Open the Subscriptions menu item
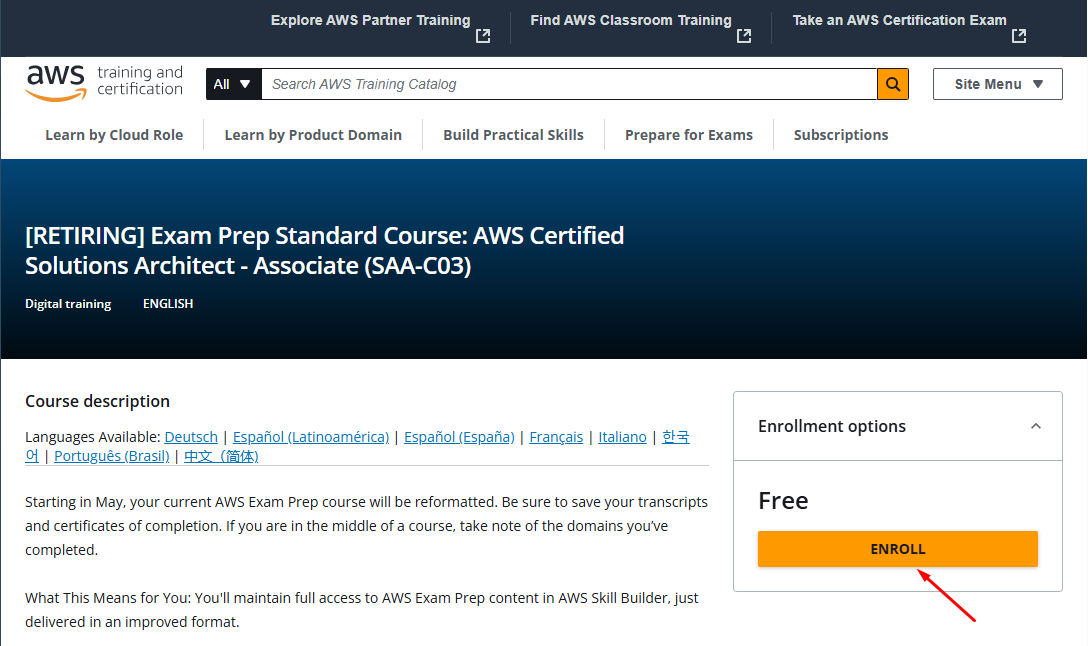Image resolution: width=1088 pixels, height=646 pixels. (841, 135)
